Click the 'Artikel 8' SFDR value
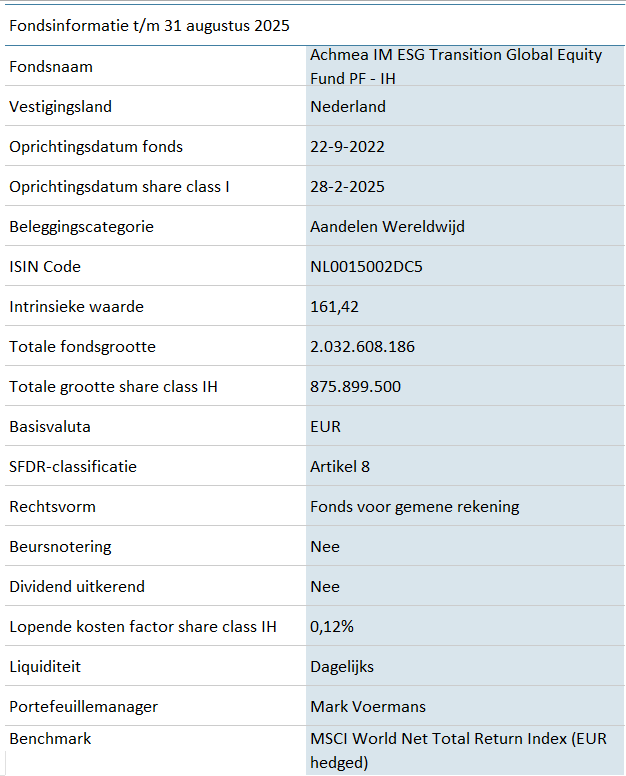This screenshot has height=776, width=626. point(340,467)
